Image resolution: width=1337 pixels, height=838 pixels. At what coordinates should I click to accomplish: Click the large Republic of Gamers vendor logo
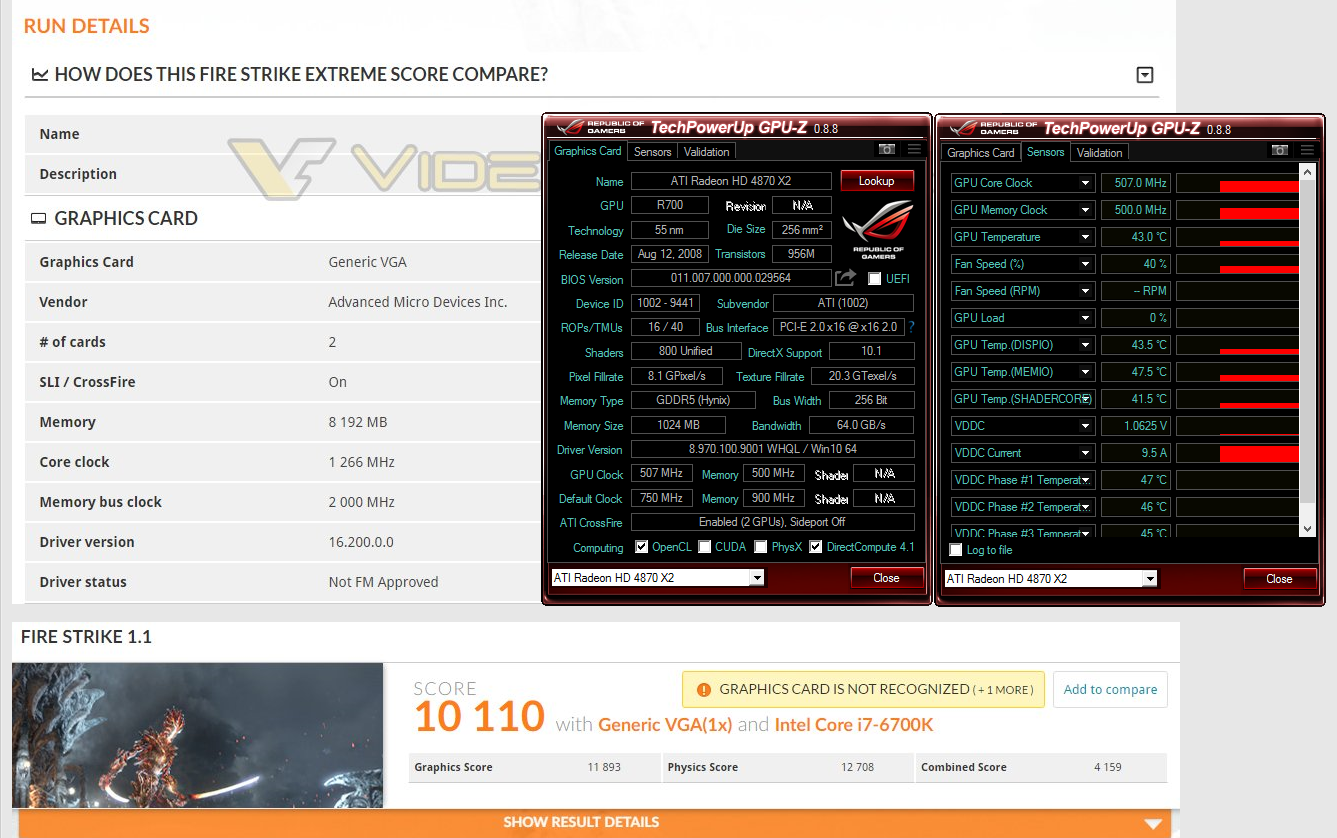coord(877,230)
